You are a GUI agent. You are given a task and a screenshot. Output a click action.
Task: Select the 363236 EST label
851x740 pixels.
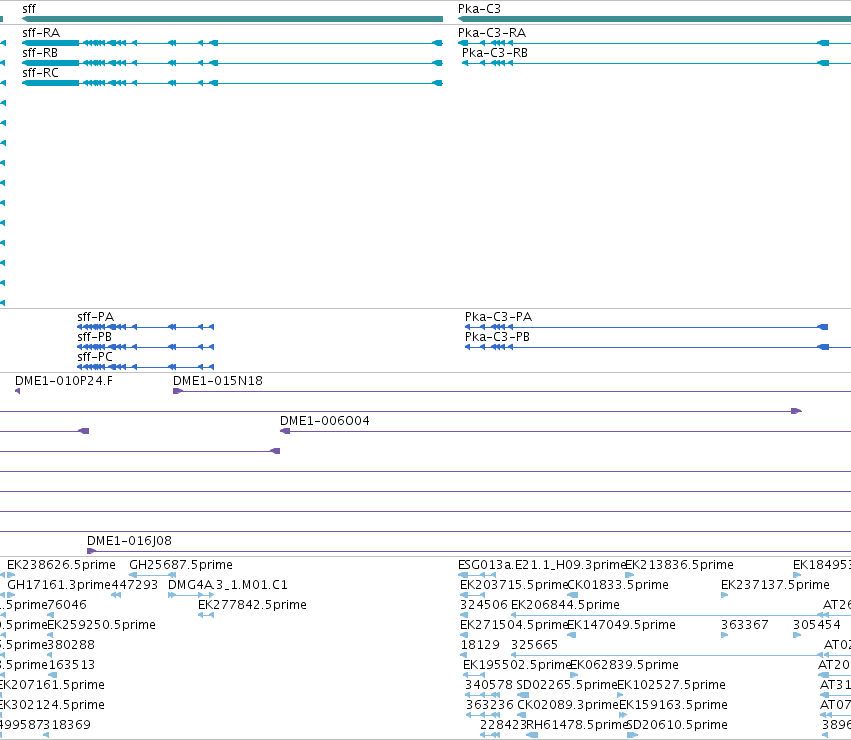click(490, 705)
